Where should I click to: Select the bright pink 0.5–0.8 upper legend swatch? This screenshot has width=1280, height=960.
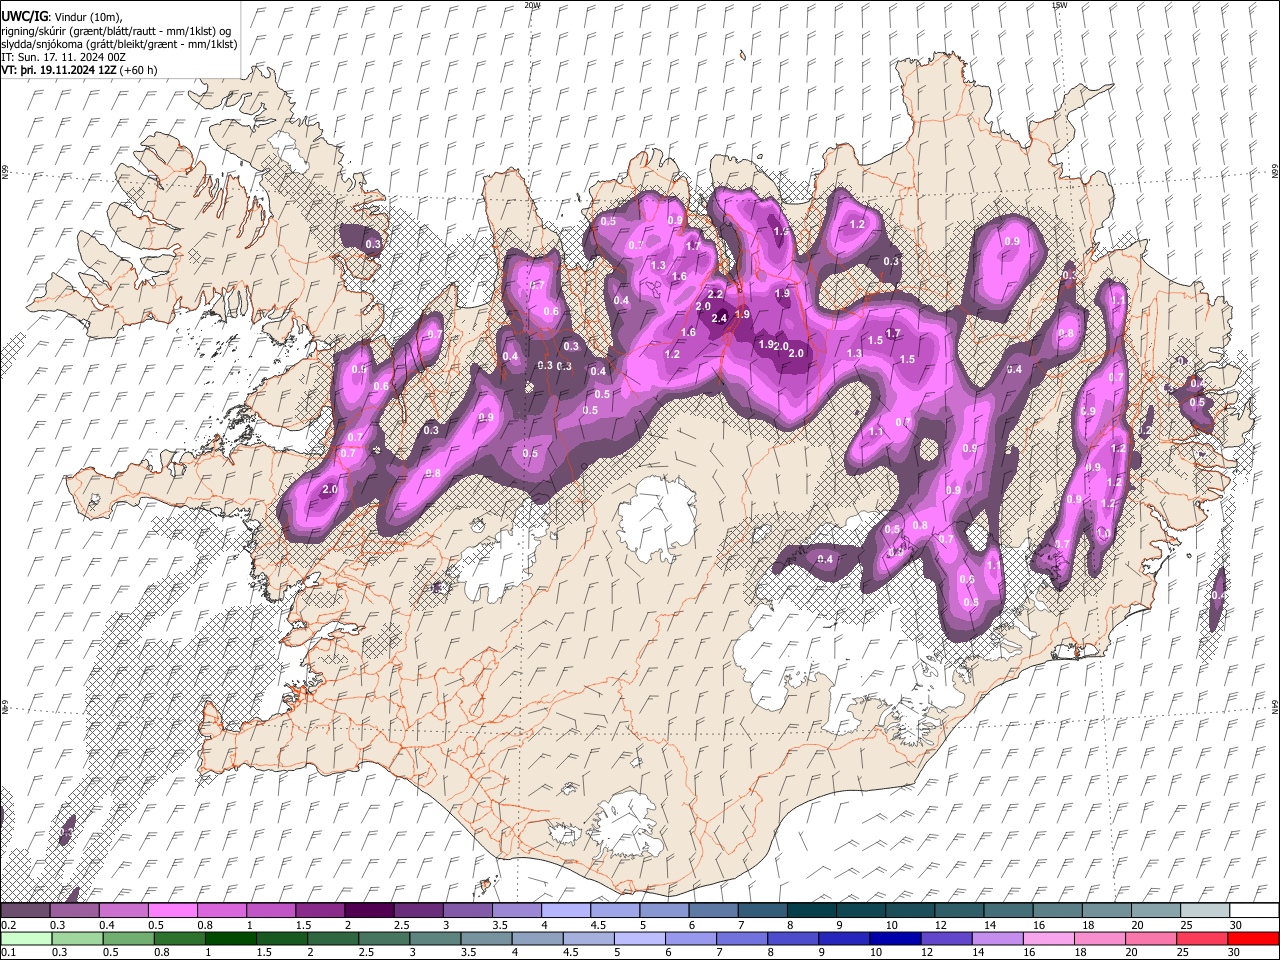click(x=172, y=911)
